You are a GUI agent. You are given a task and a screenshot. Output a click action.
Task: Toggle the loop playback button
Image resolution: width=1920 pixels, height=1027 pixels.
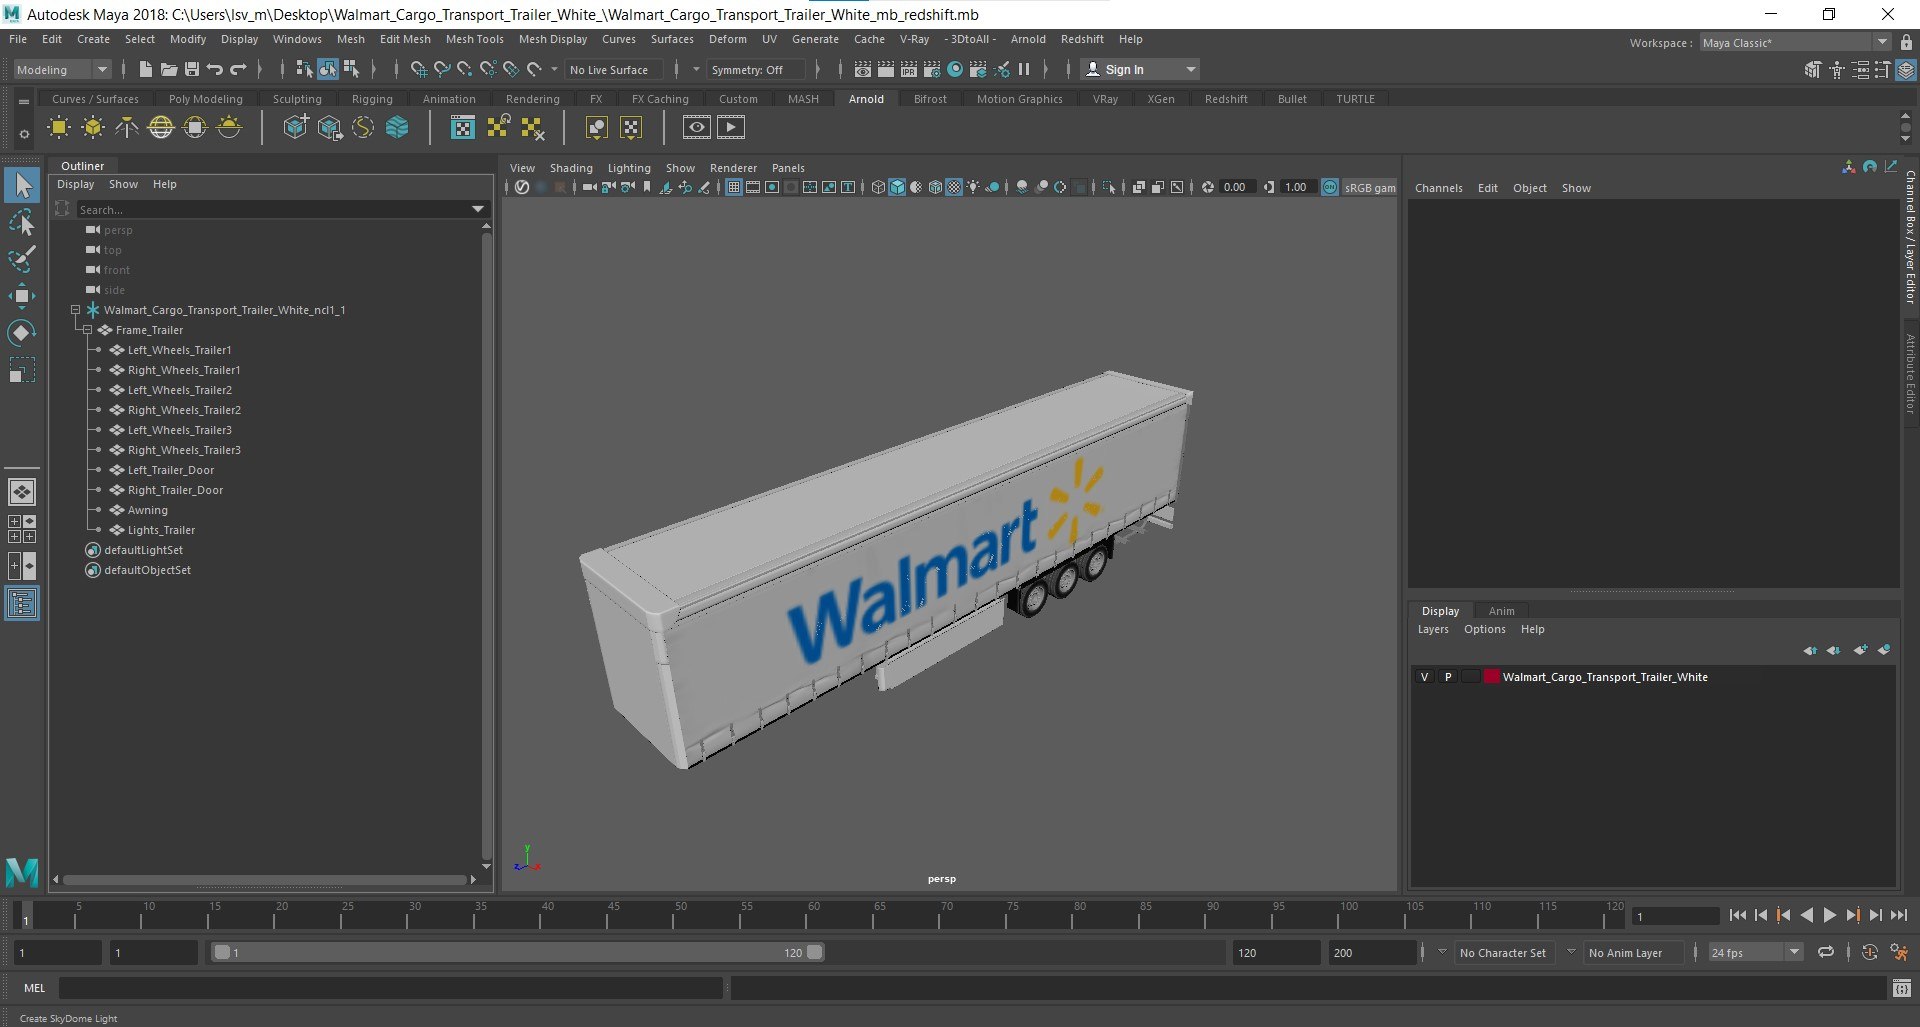(x=1826, y=952)
